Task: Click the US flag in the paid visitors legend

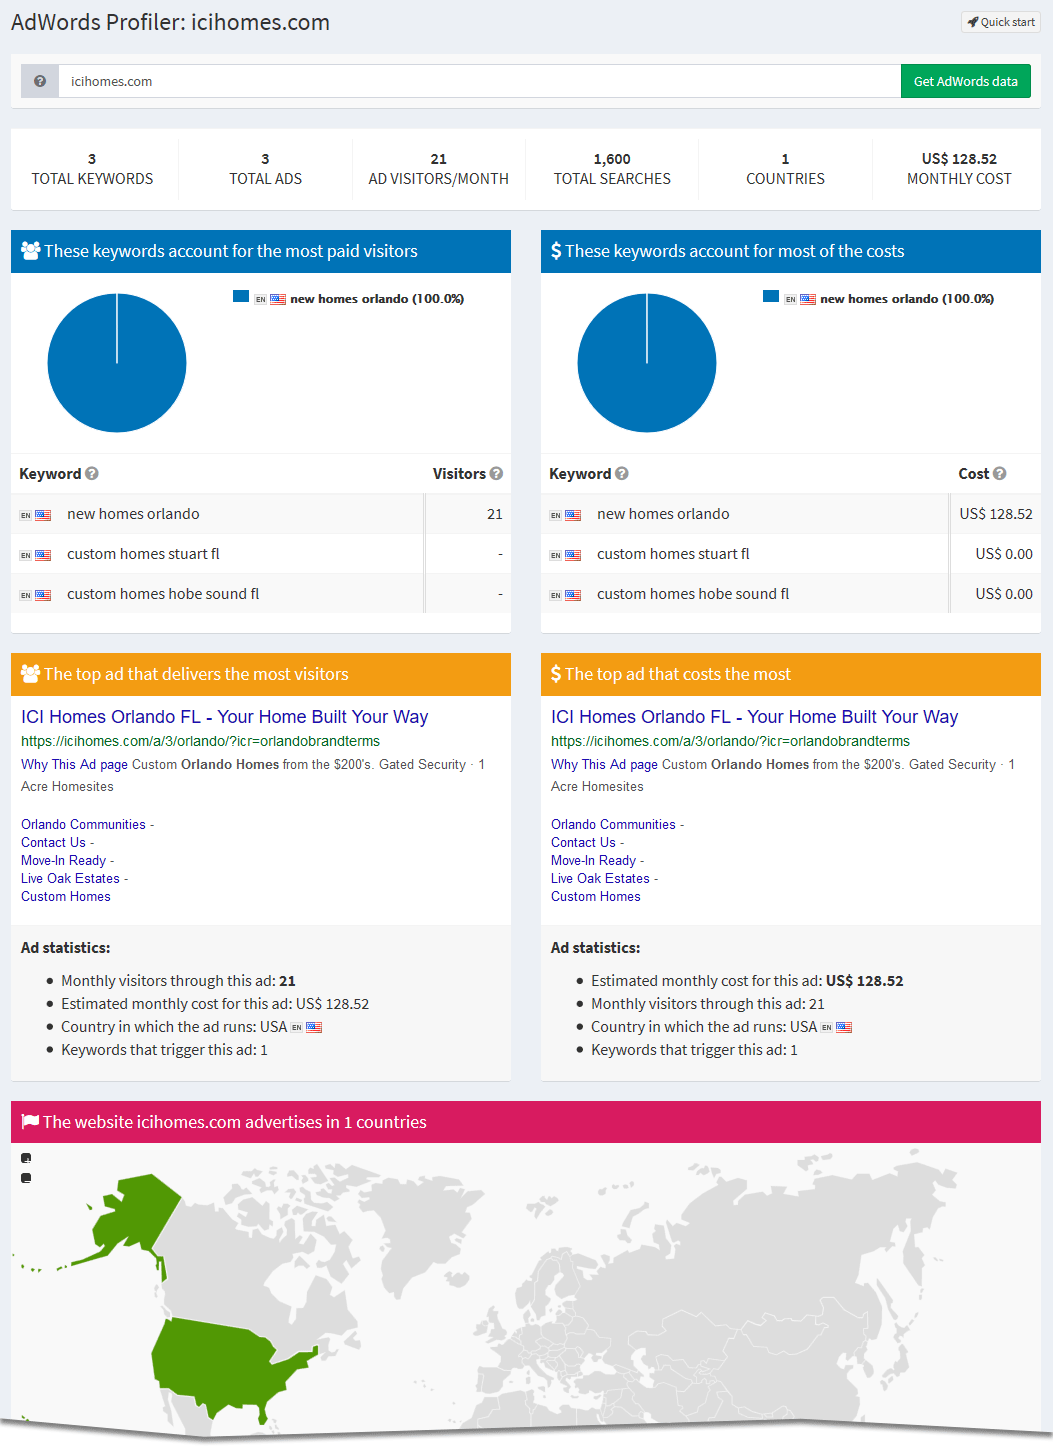Action: (278, 299)
